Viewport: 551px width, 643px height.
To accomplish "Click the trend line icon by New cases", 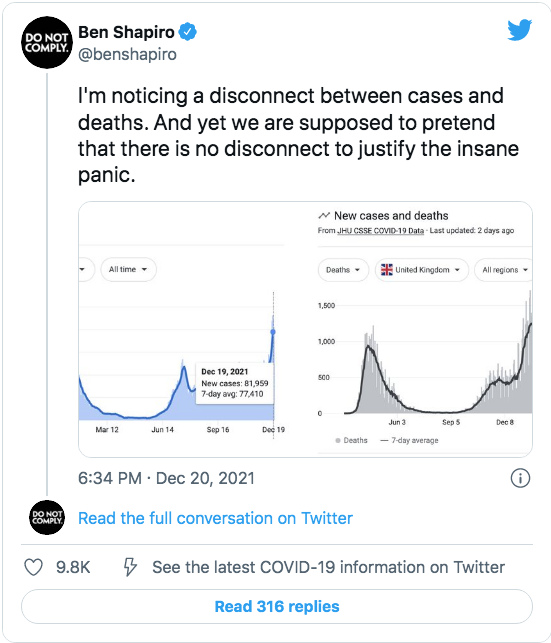I will point(324,215).
